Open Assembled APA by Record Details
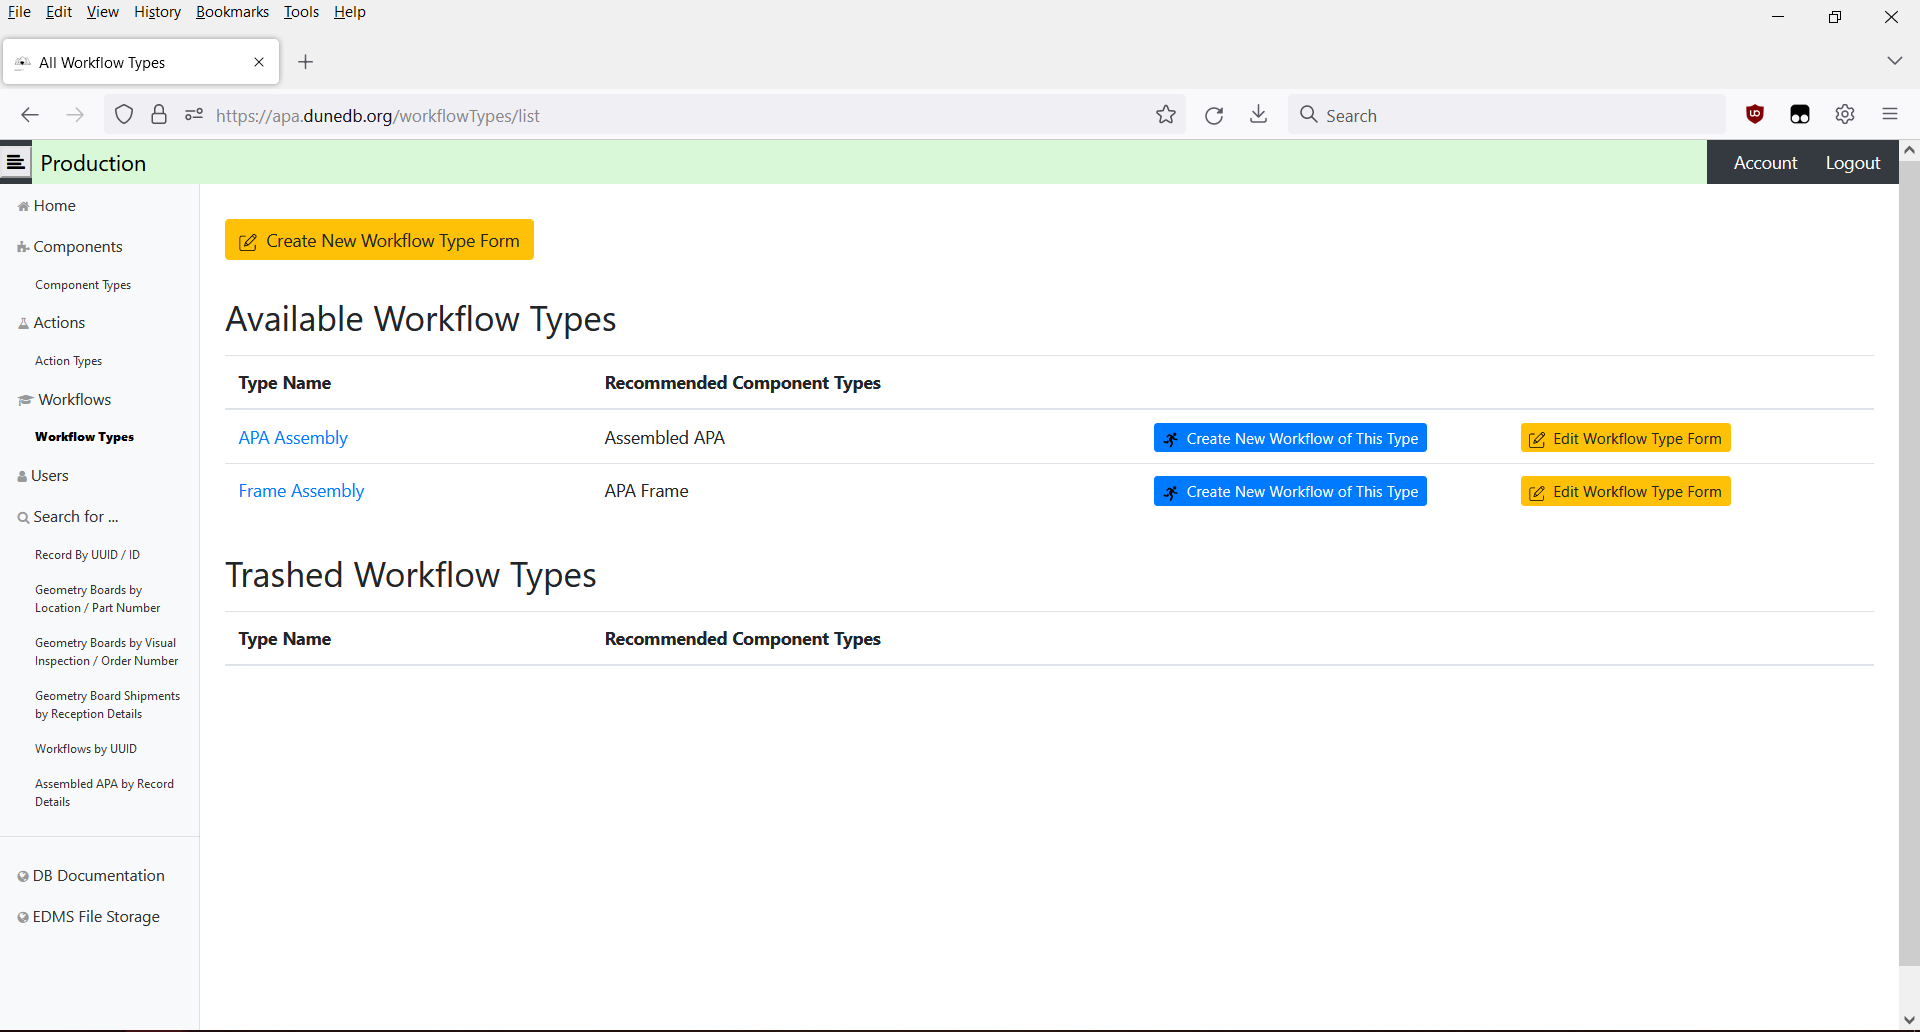The width and height of the screenshot is (1920, 1032). (104, 793)
